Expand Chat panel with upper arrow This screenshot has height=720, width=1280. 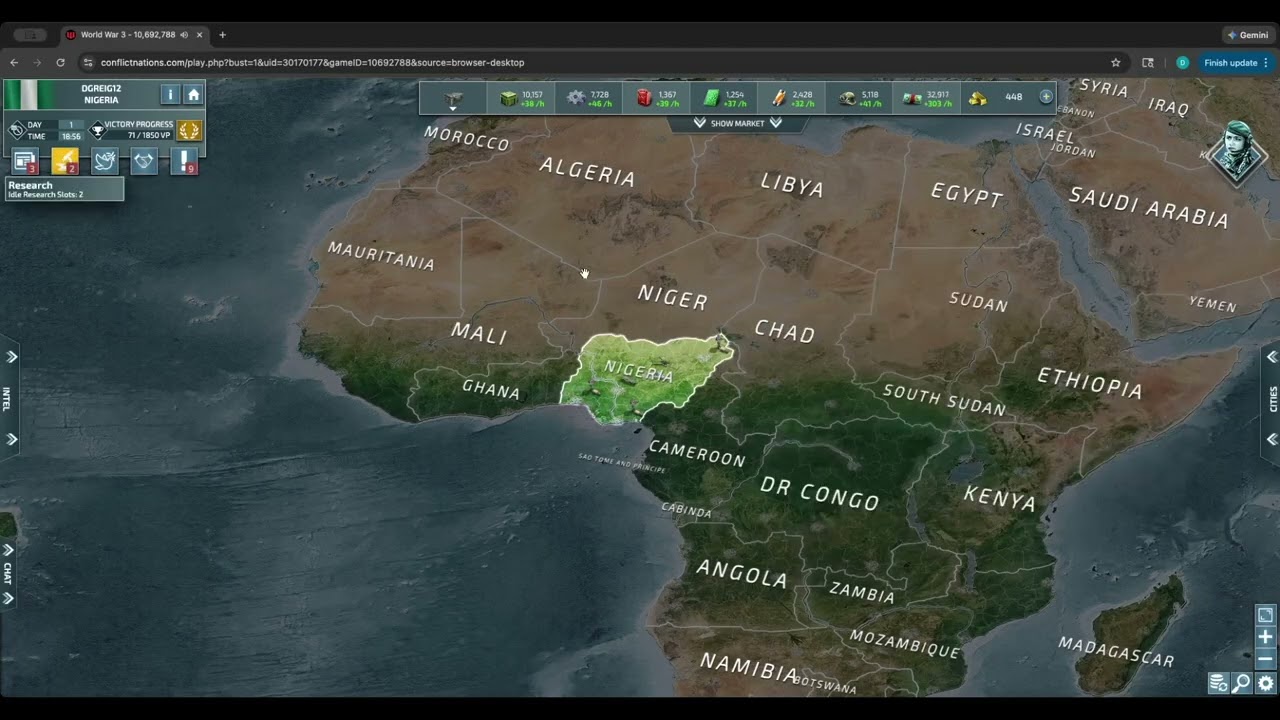(x=8, y=550)
